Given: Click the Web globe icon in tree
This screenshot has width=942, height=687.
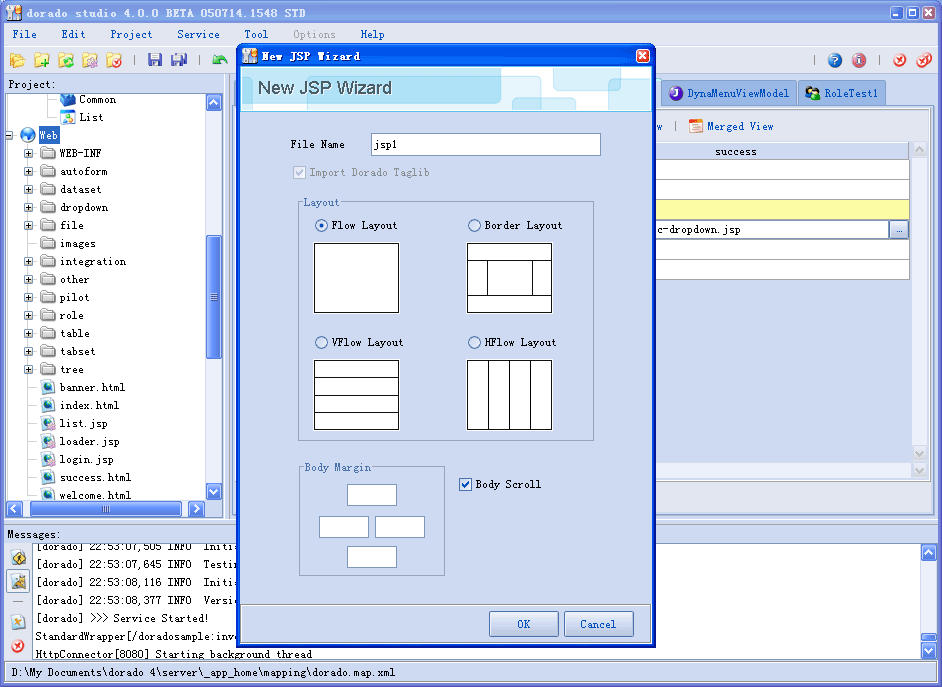Looking at the screenshot, I should [28, 135].
